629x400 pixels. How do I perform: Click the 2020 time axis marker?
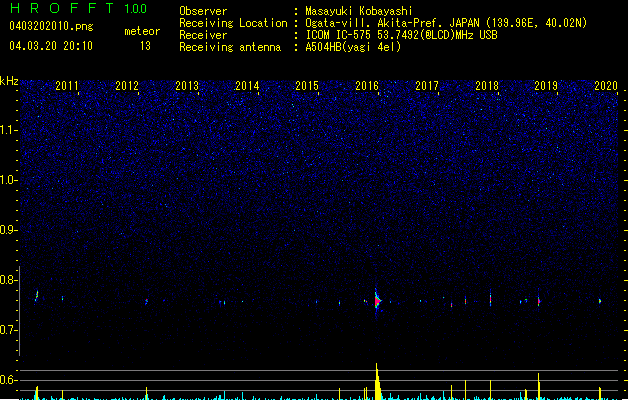[606, 86]
